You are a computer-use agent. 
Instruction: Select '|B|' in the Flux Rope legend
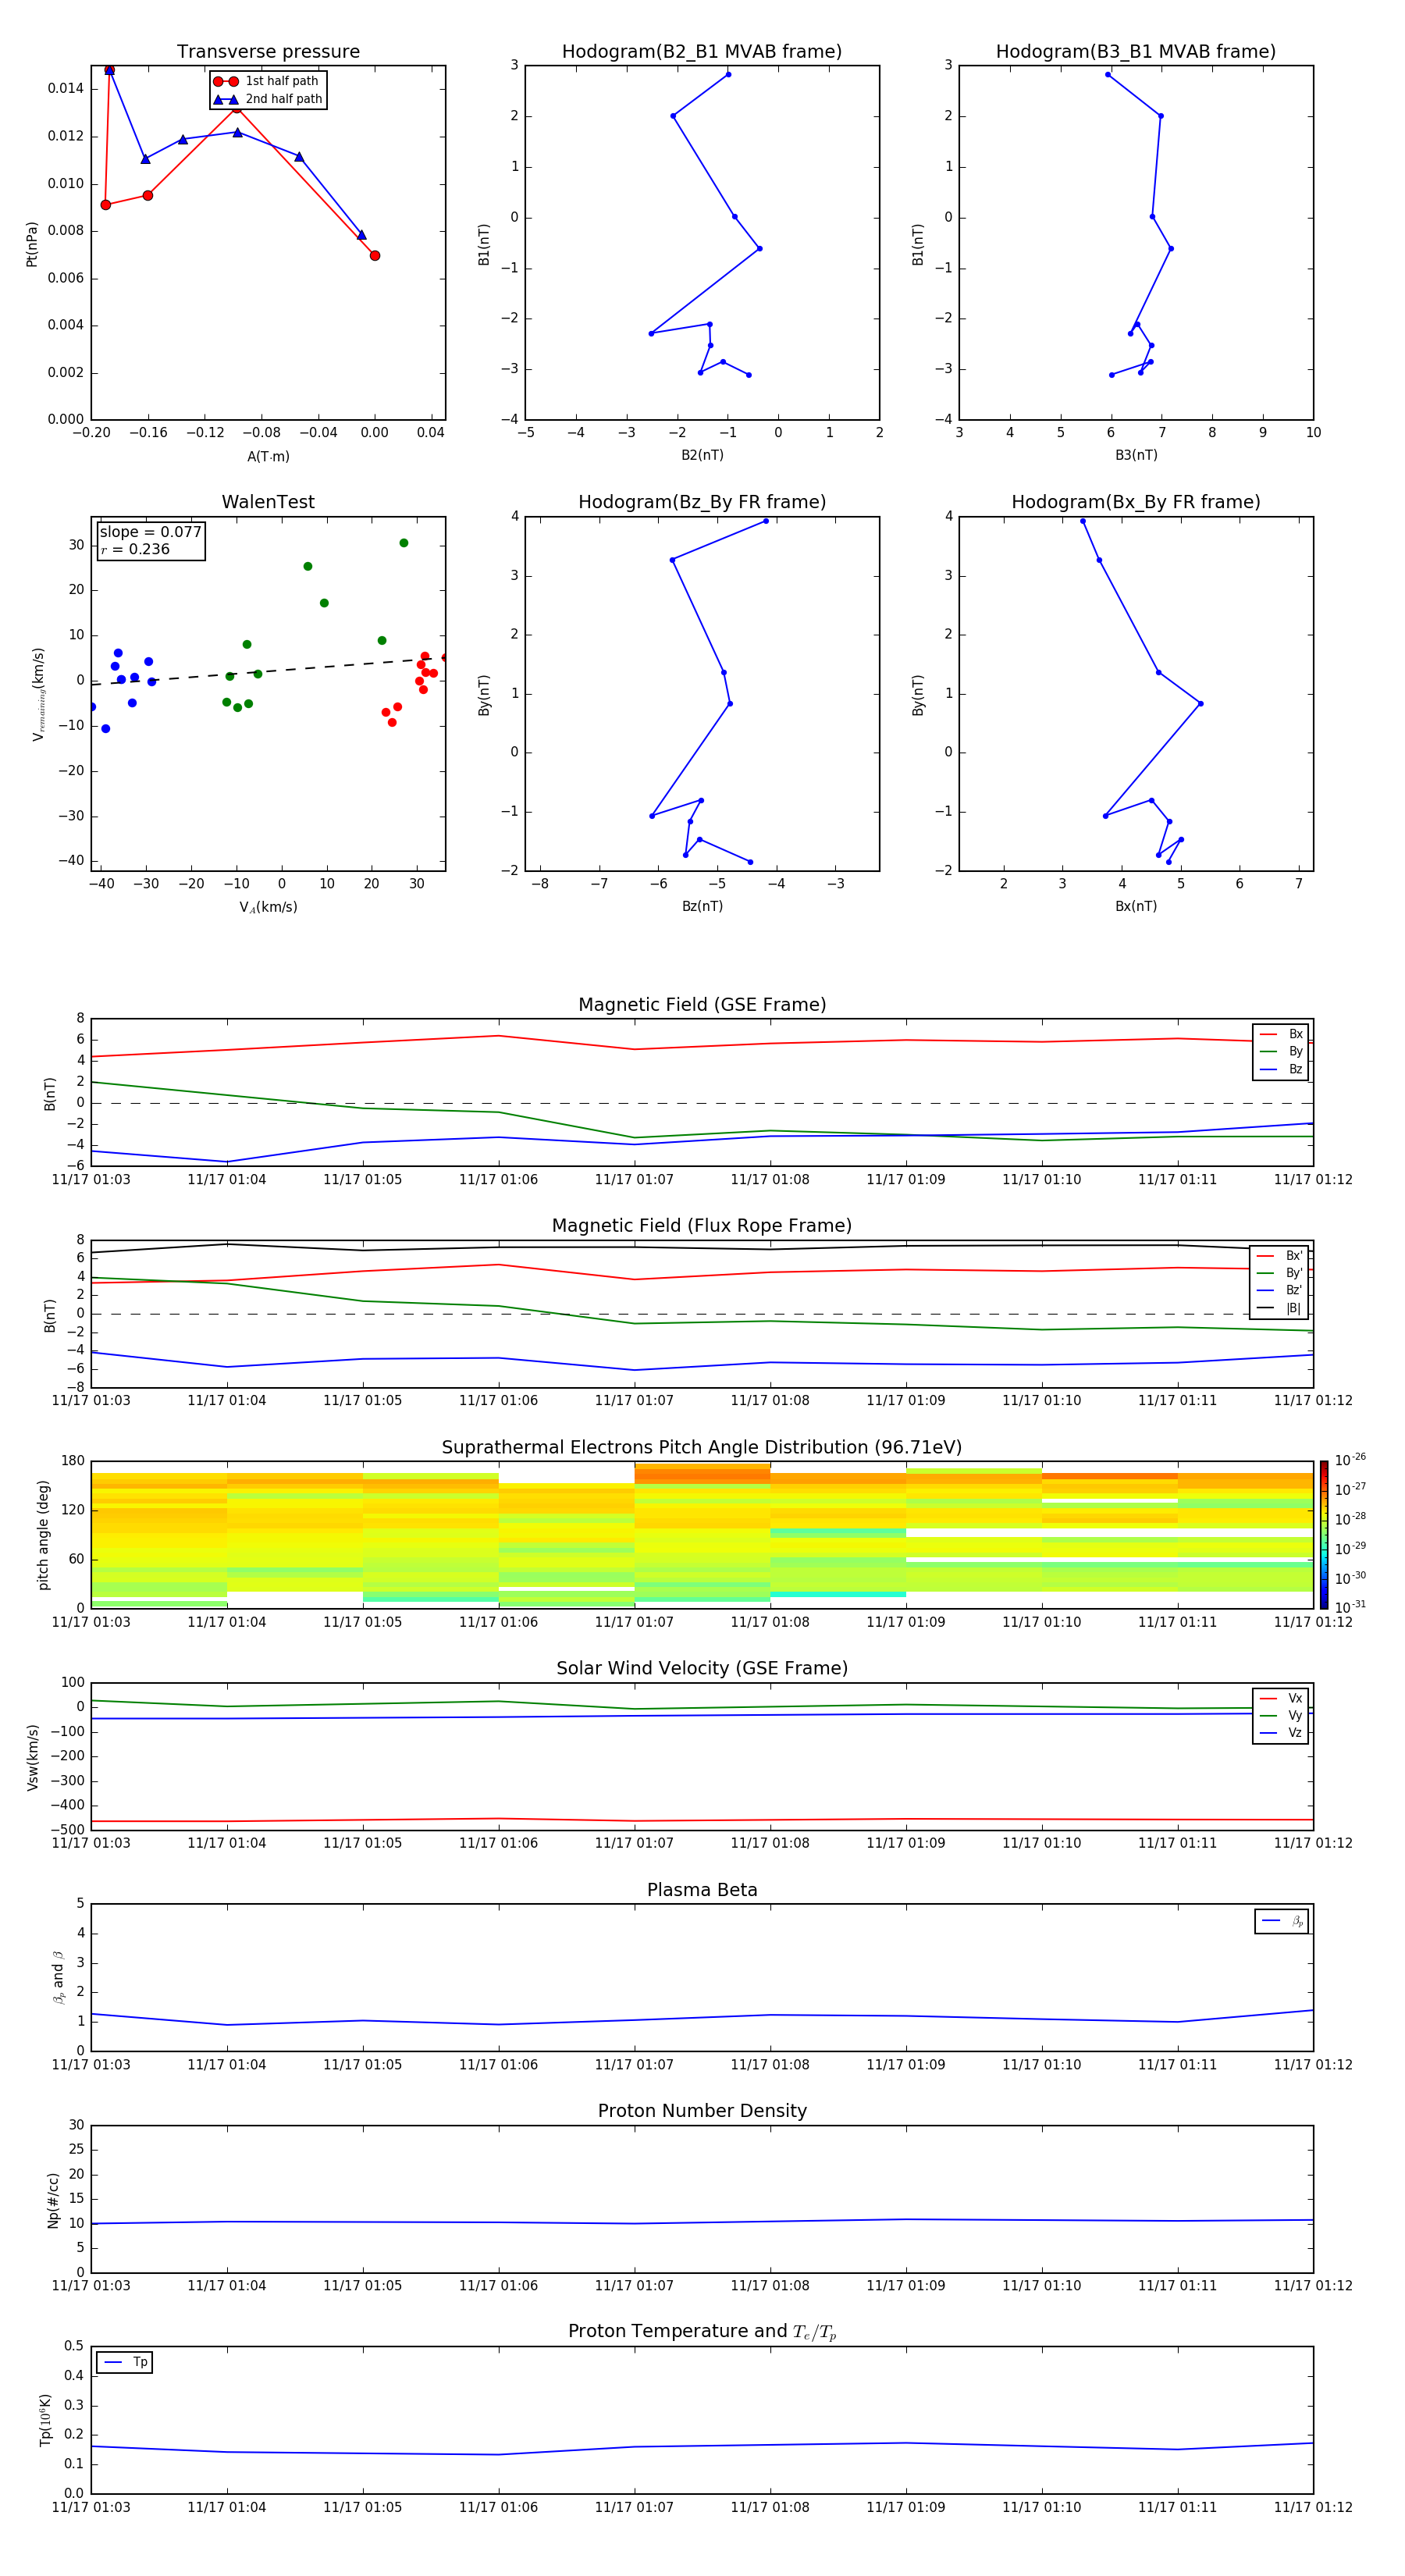[x=1280, y=1308]
